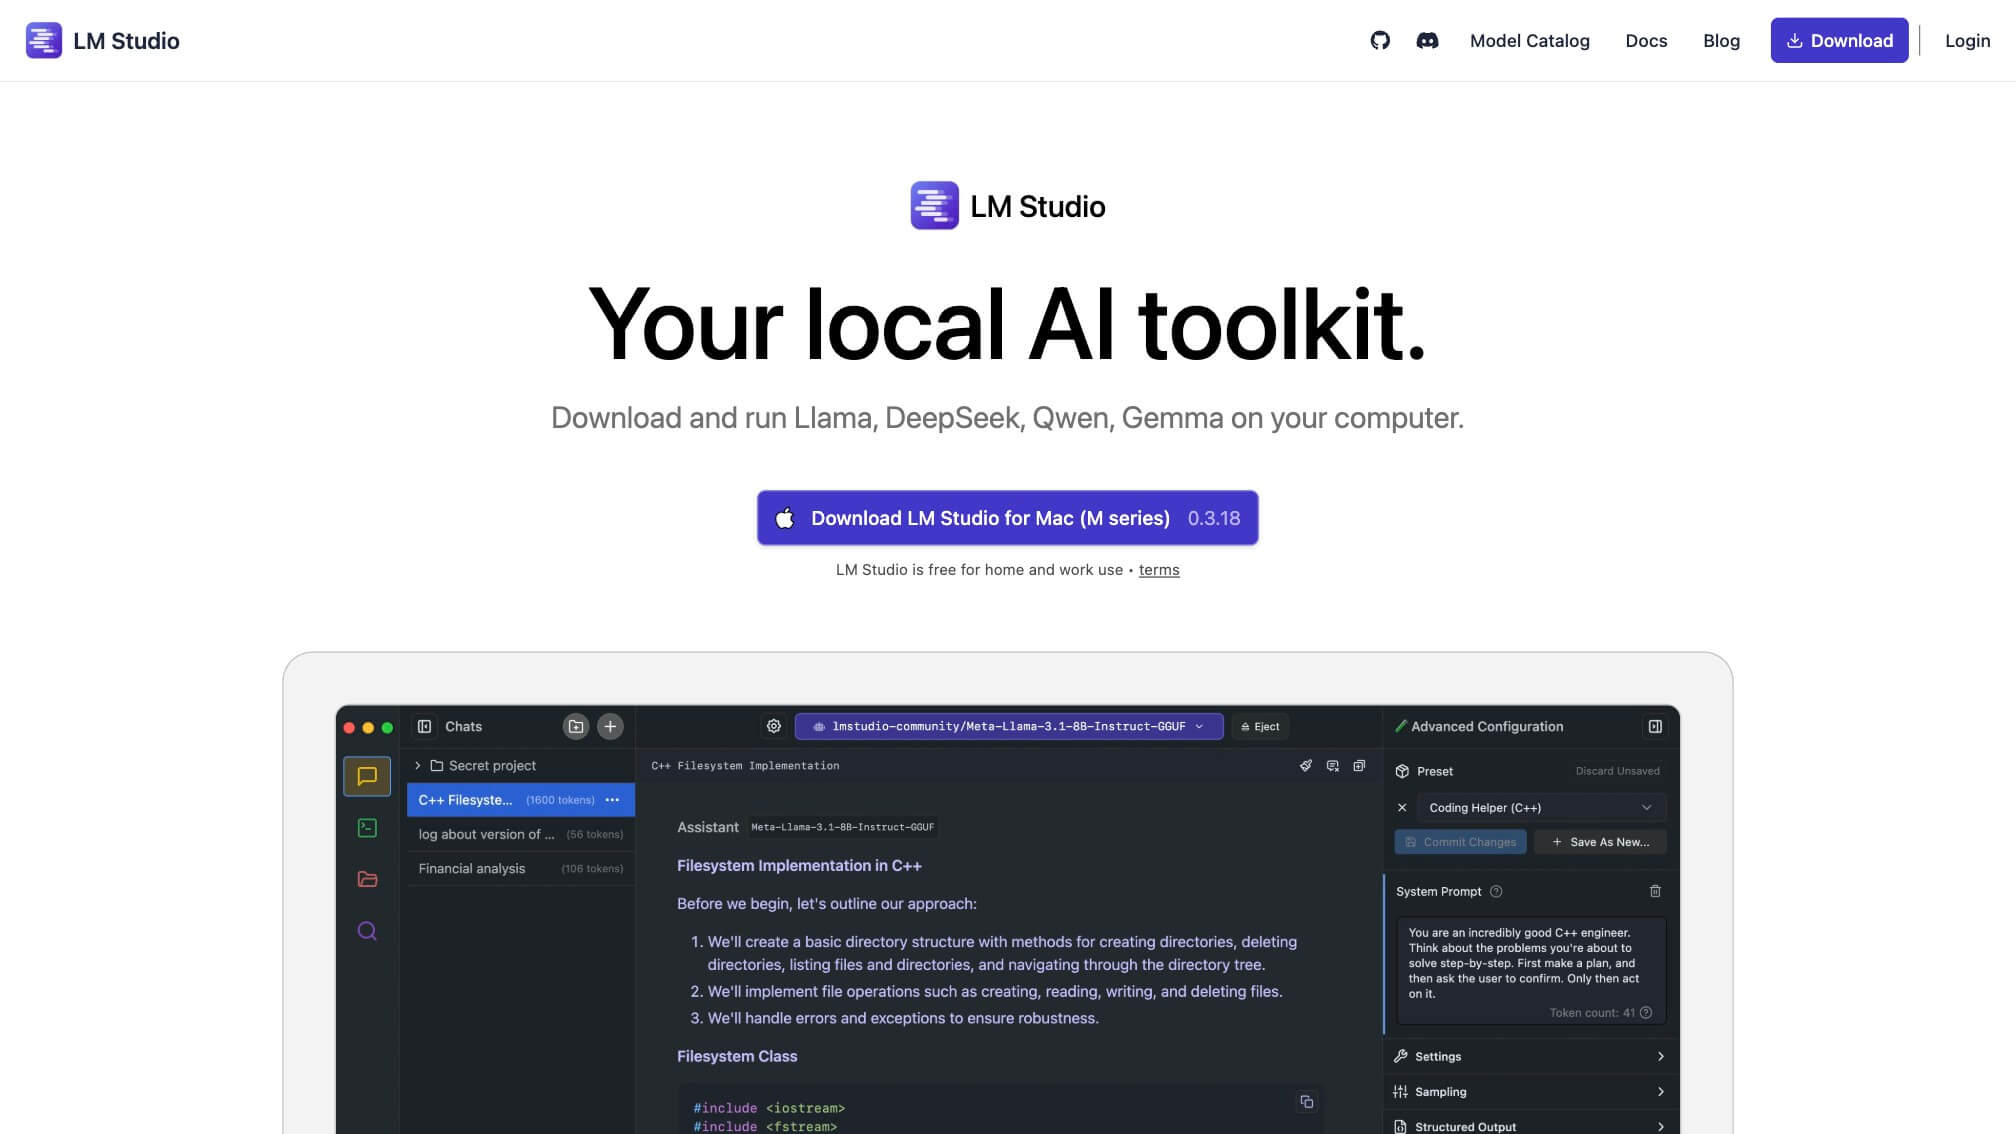
Task: Open the red folder sidebar icon
Action: (367, 879)
